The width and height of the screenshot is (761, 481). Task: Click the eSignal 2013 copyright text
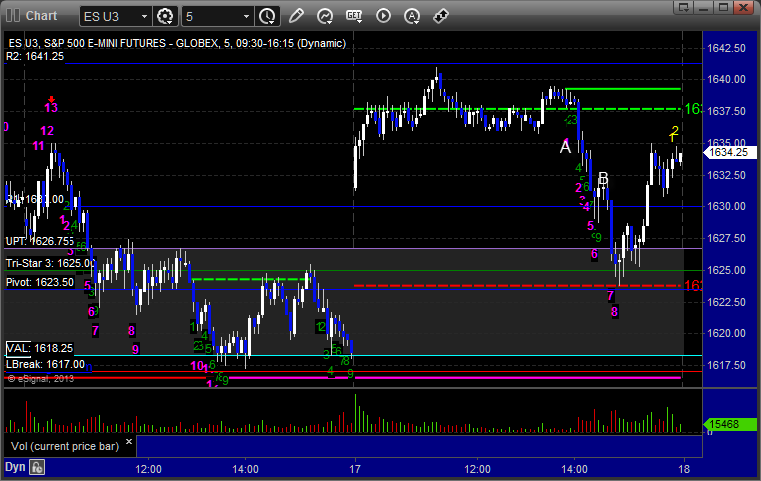coord(41,379)
